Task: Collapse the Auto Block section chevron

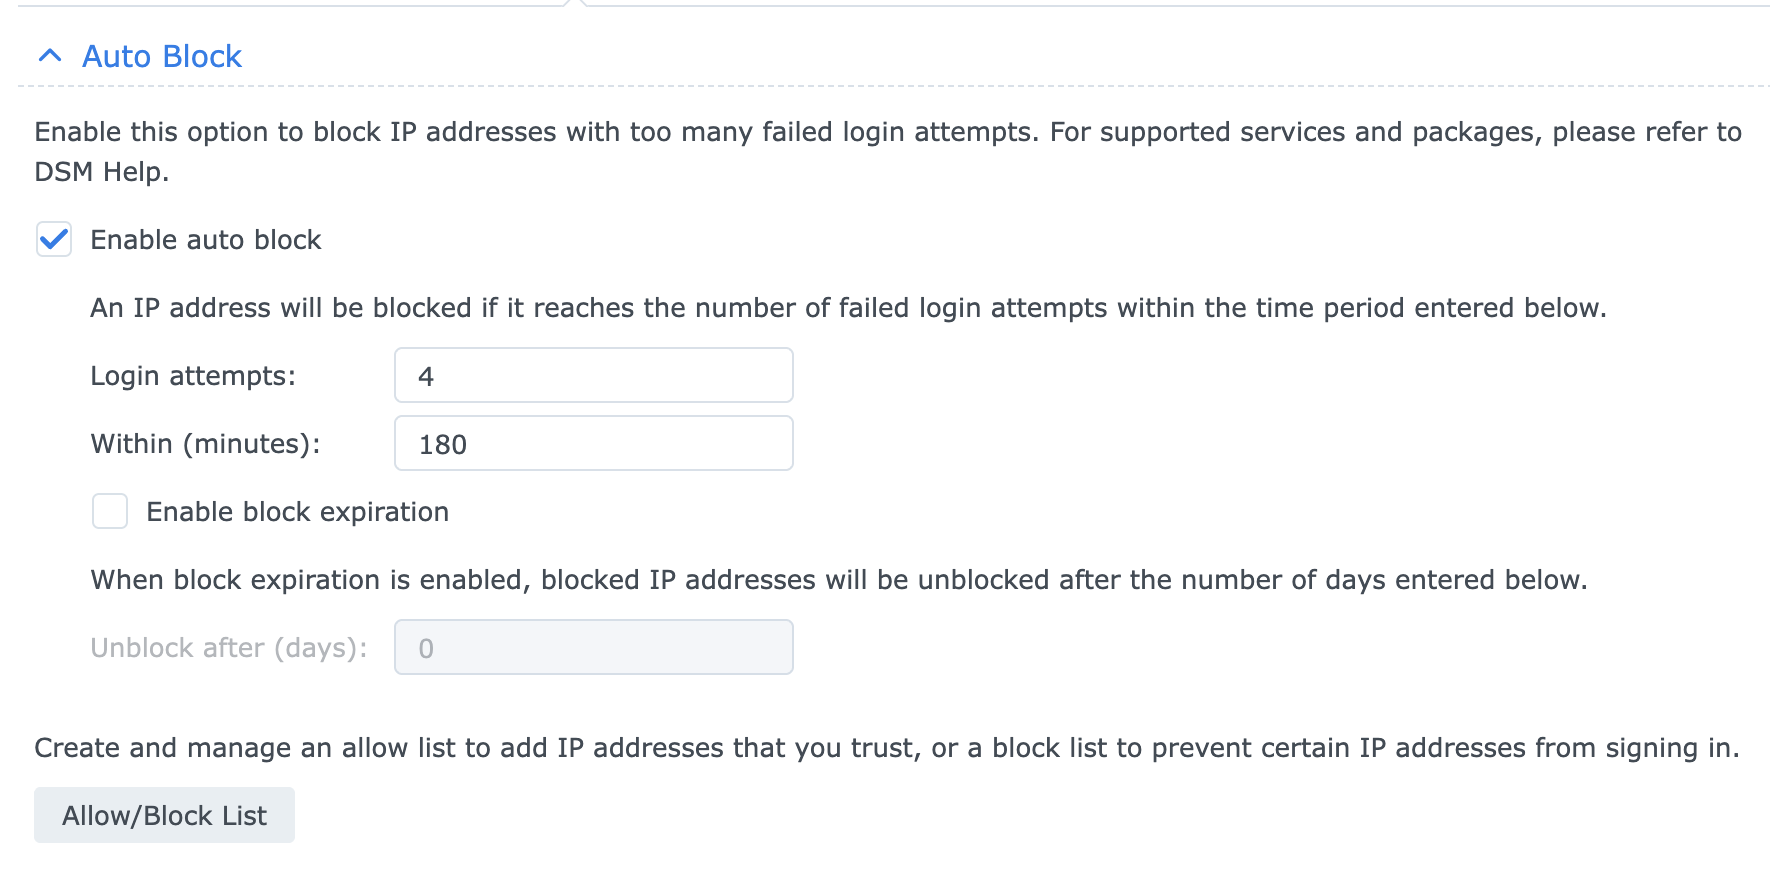Action: pos(50,56)
